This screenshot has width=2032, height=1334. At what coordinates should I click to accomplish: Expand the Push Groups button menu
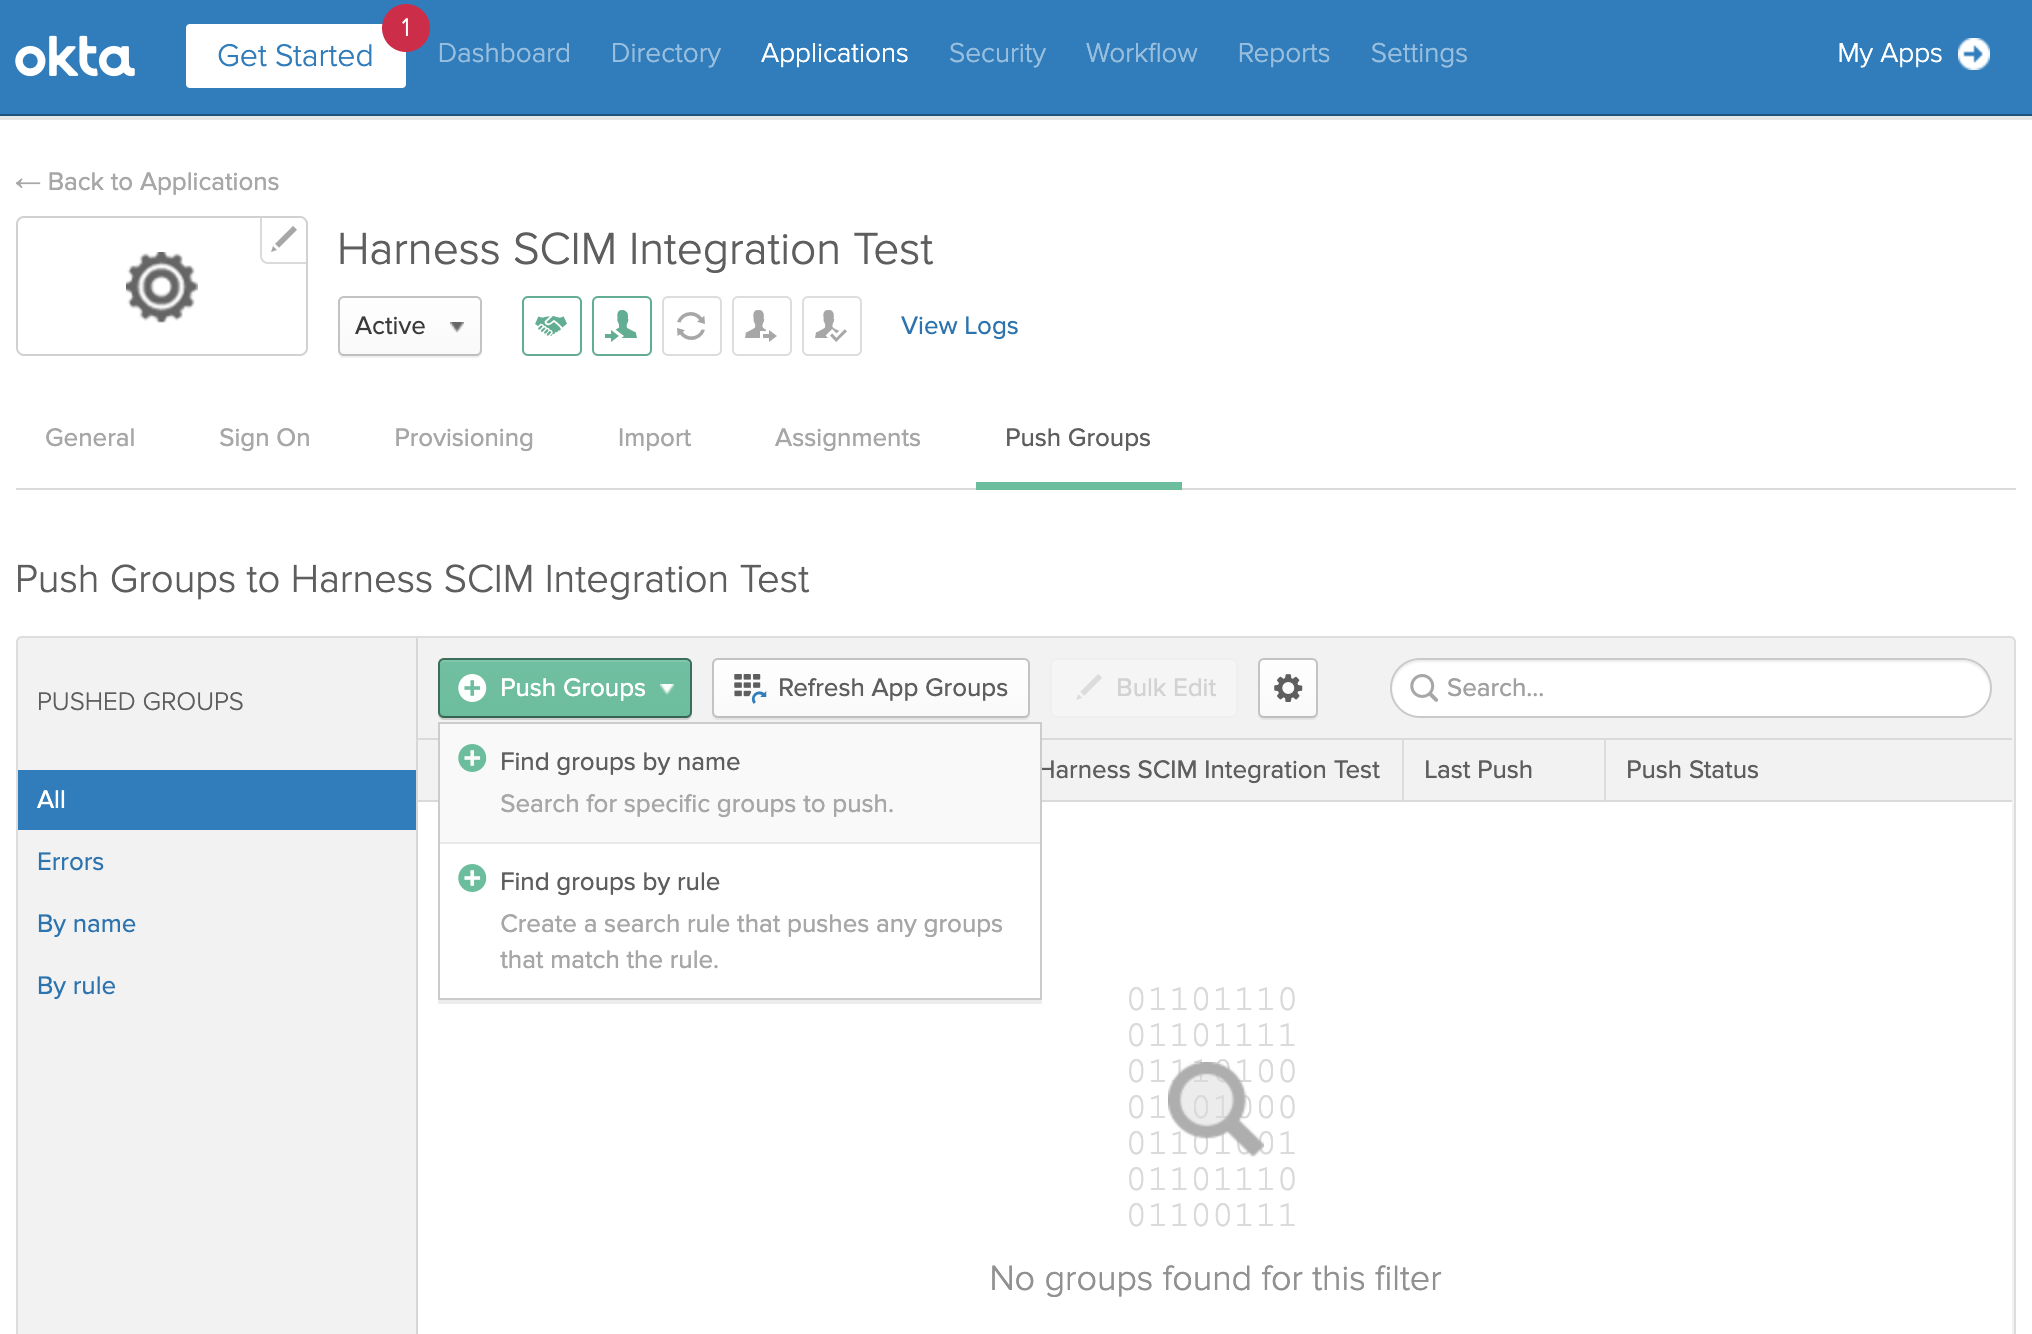click(565, 688)
